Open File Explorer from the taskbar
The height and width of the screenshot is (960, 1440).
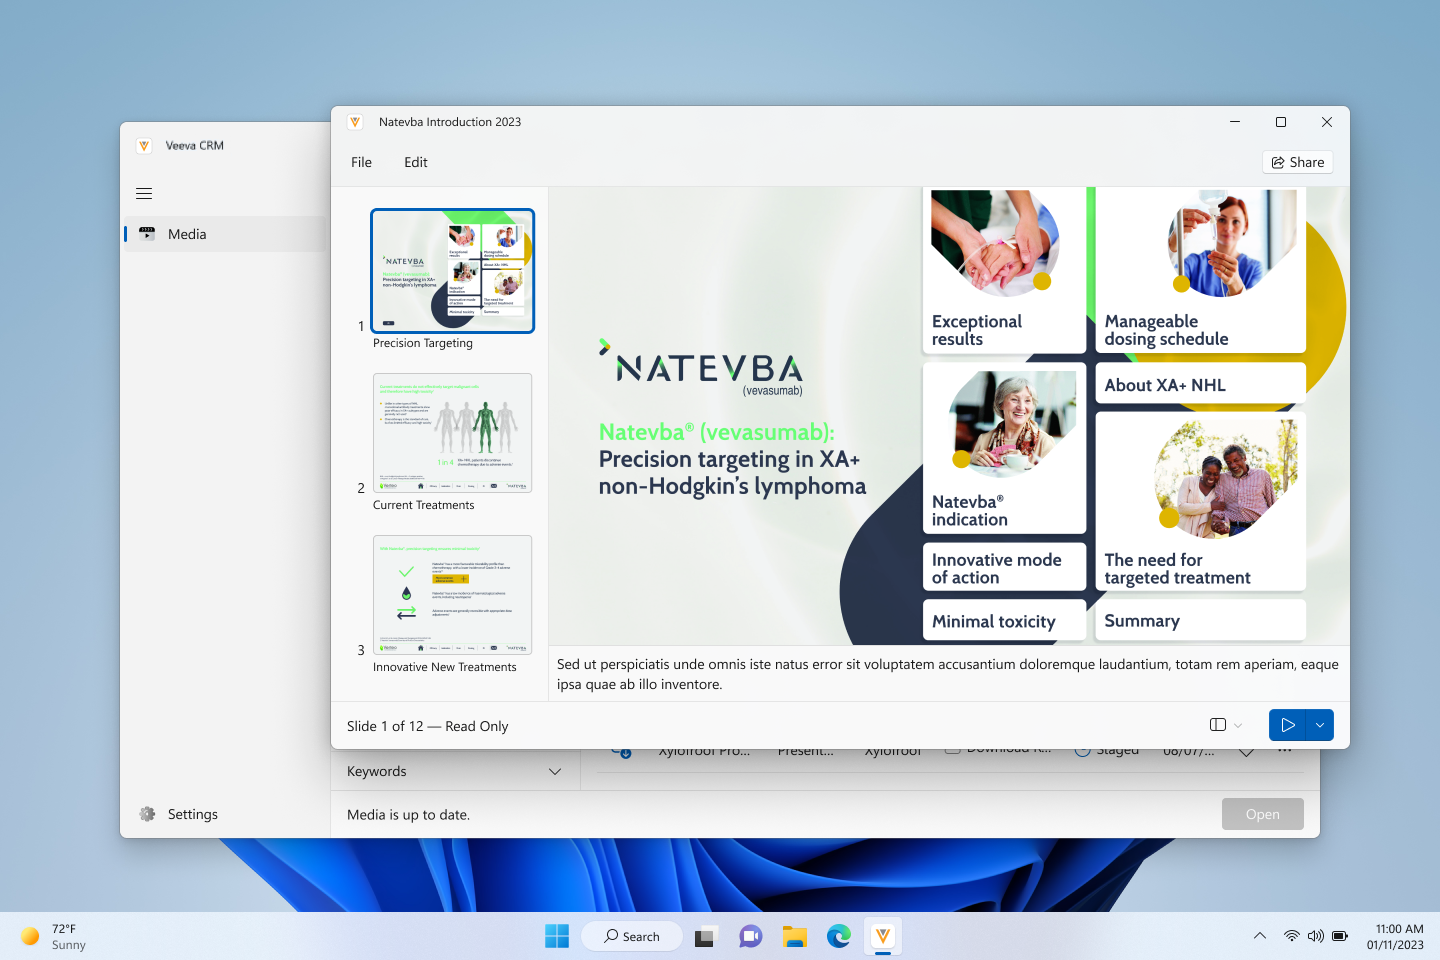[x=794, y=936]
